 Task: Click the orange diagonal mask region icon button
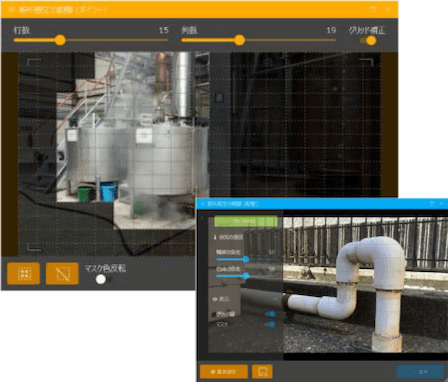[62, 274]
